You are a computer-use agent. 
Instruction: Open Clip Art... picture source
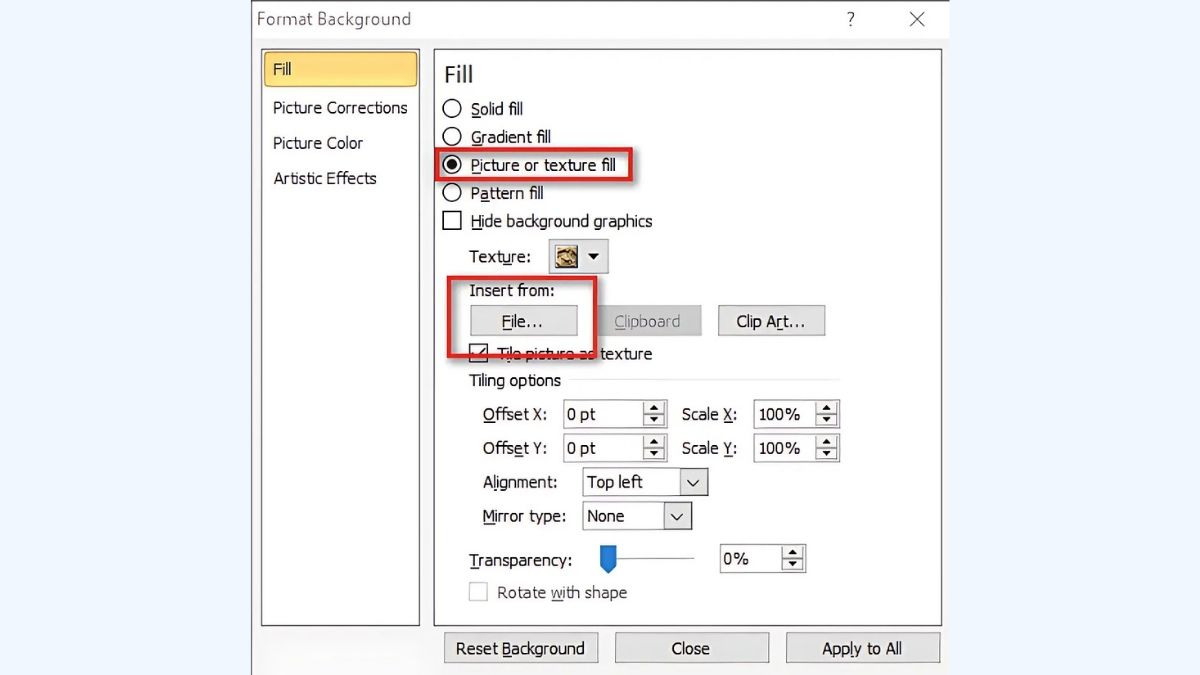(x=771, y=321)
